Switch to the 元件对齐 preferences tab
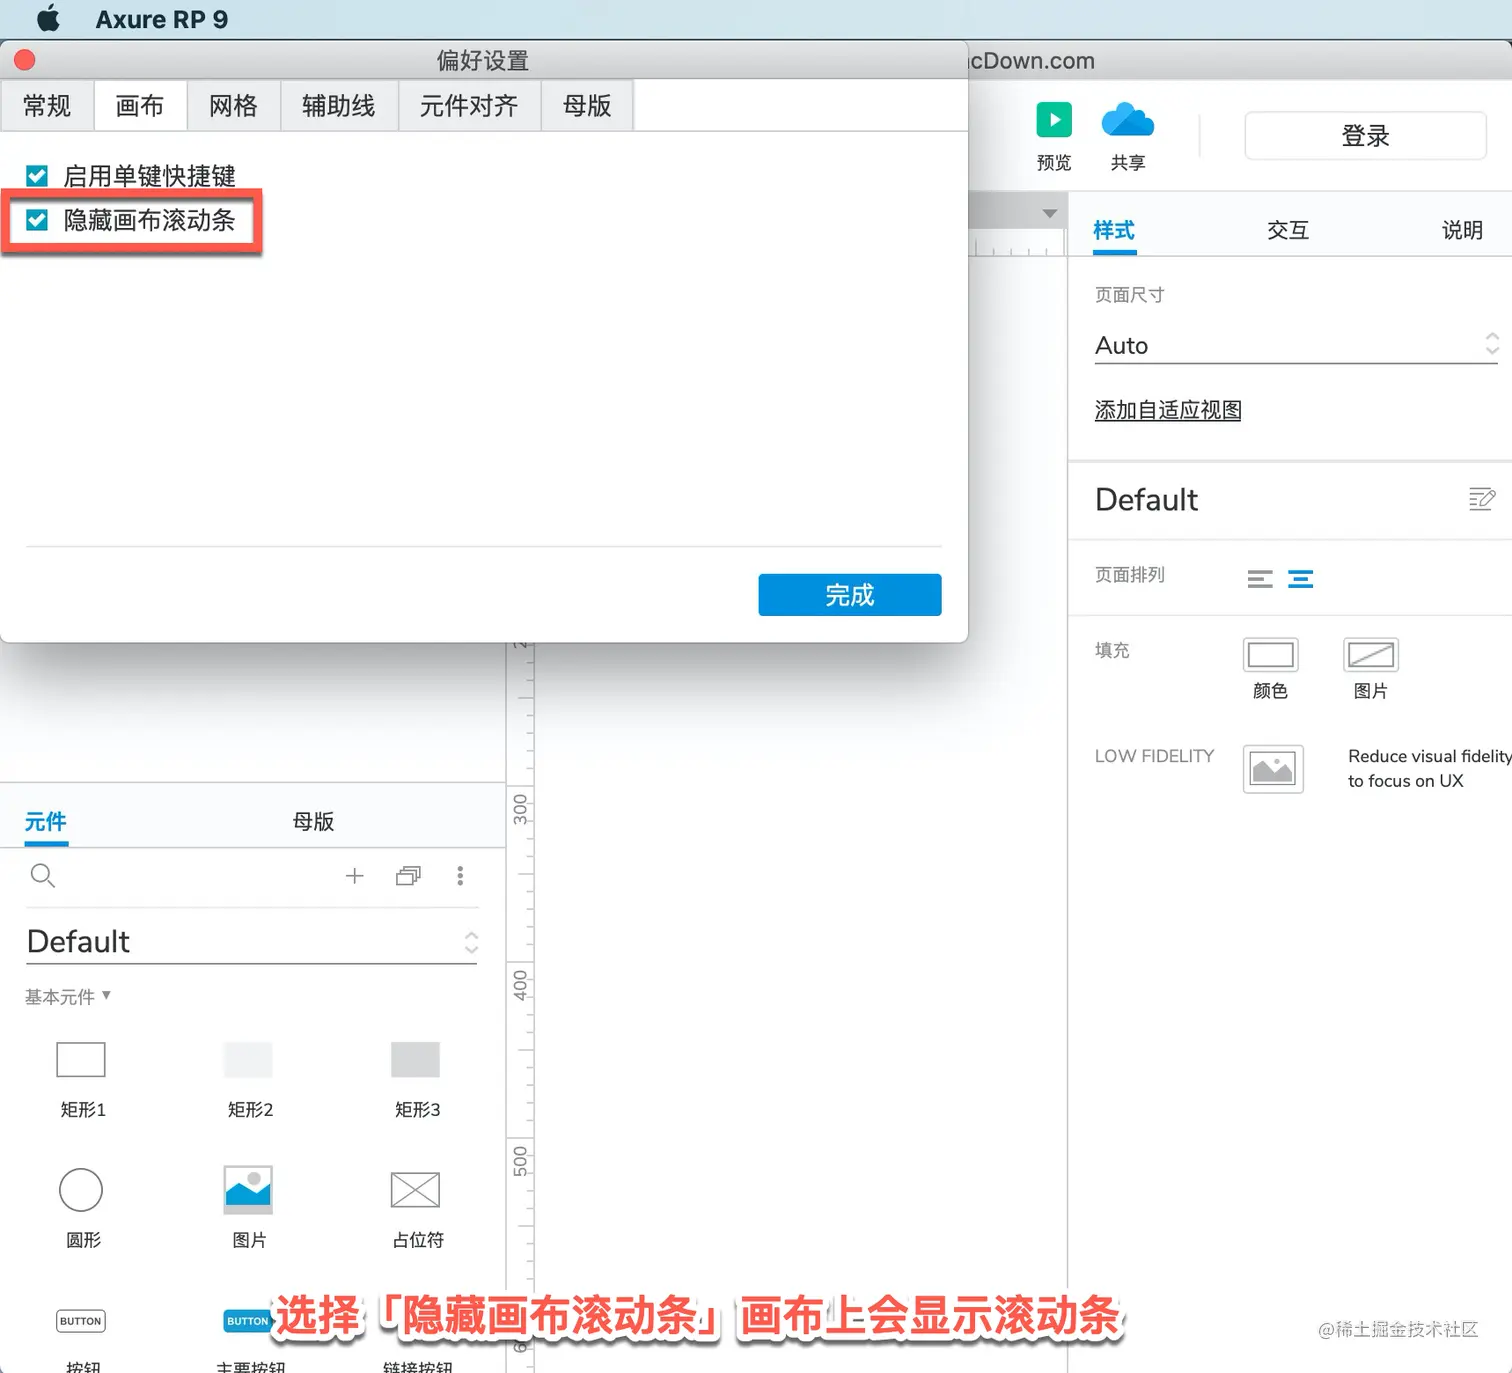The image size is (1512, 1373). (469, 106)
